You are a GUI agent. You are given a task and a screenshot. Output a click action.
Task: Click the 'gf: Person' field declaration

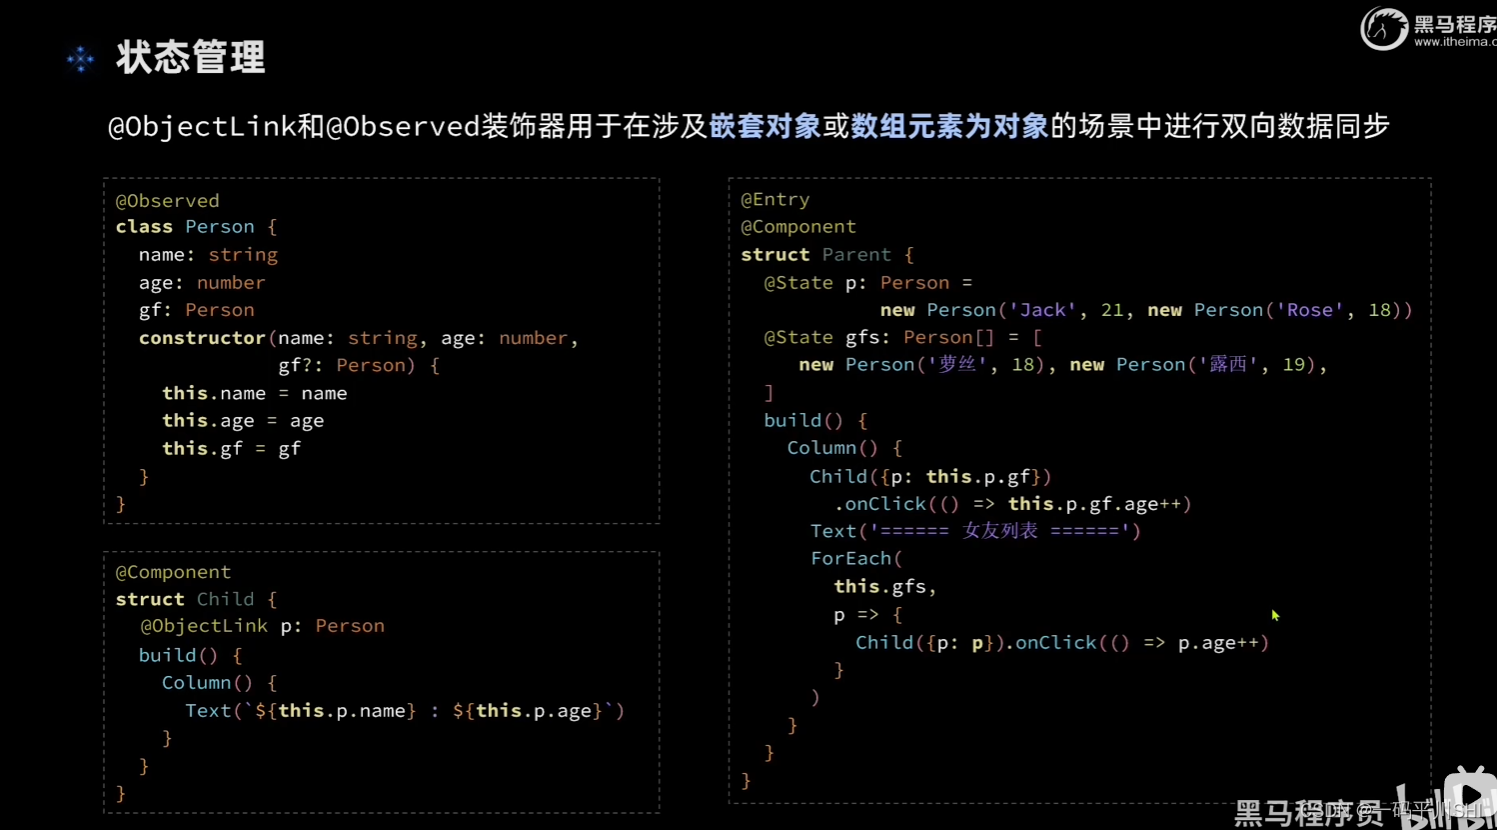[196, 310]
